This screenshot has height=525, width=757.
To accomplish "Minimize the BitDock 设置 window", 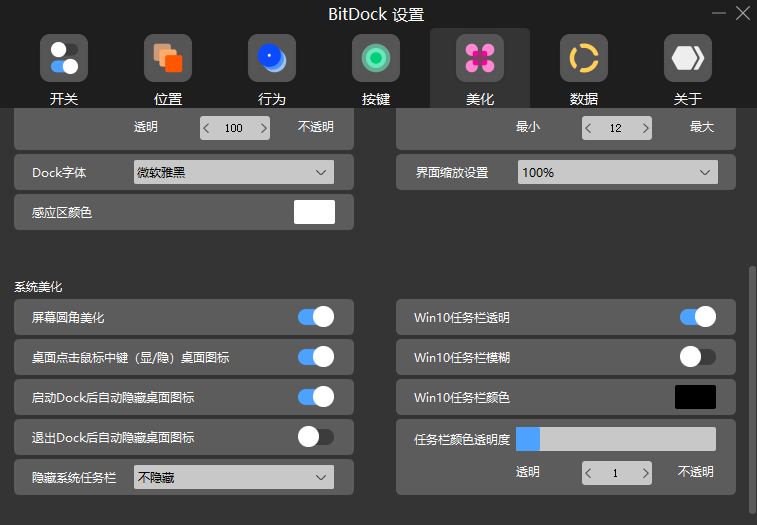I will point(719,13).
